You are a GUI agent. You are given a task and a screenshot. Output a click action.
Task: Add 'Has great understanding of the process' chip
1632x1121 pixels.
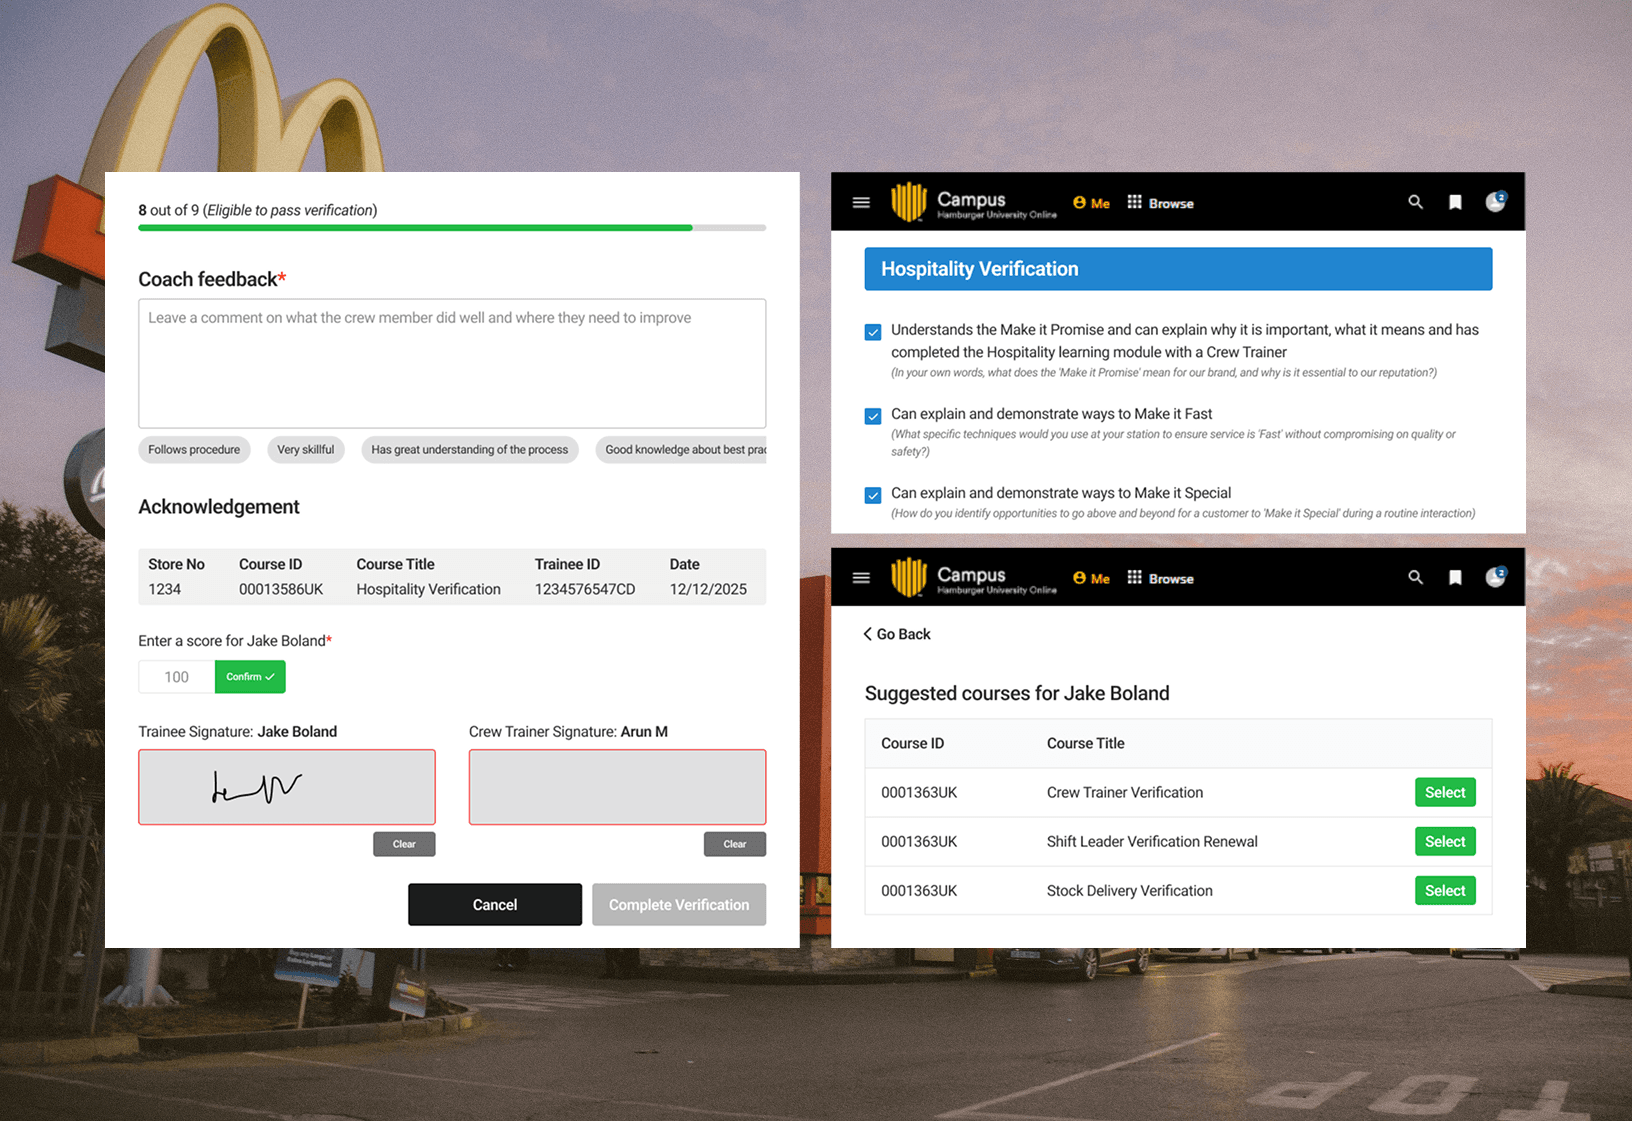pos(470,450)
